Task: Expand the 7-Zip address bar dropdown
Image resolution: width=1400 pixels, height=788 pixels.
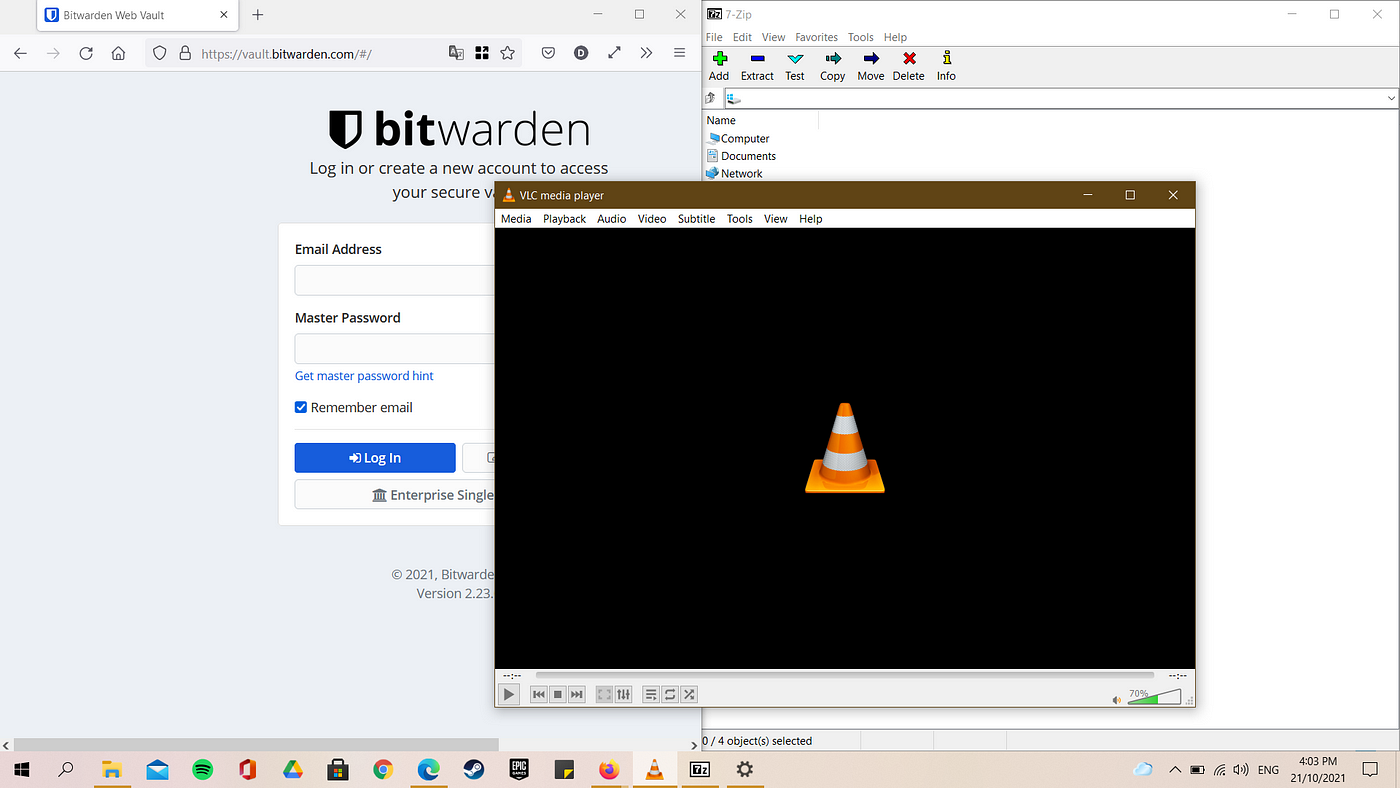Action: [1391, 98]
